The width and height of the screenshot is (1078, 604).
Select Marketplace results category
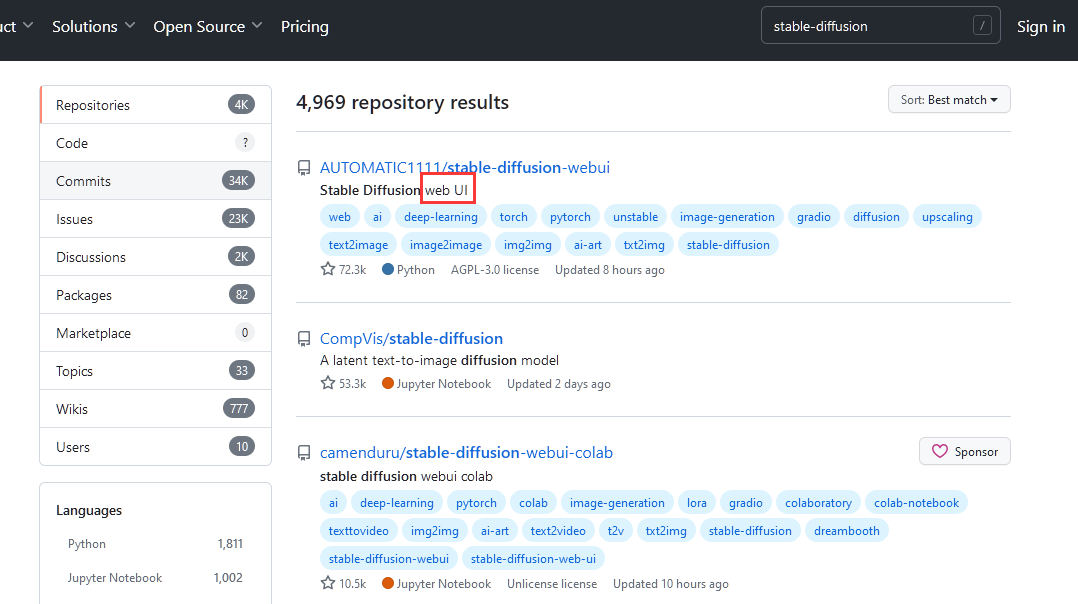pos(156,333)
